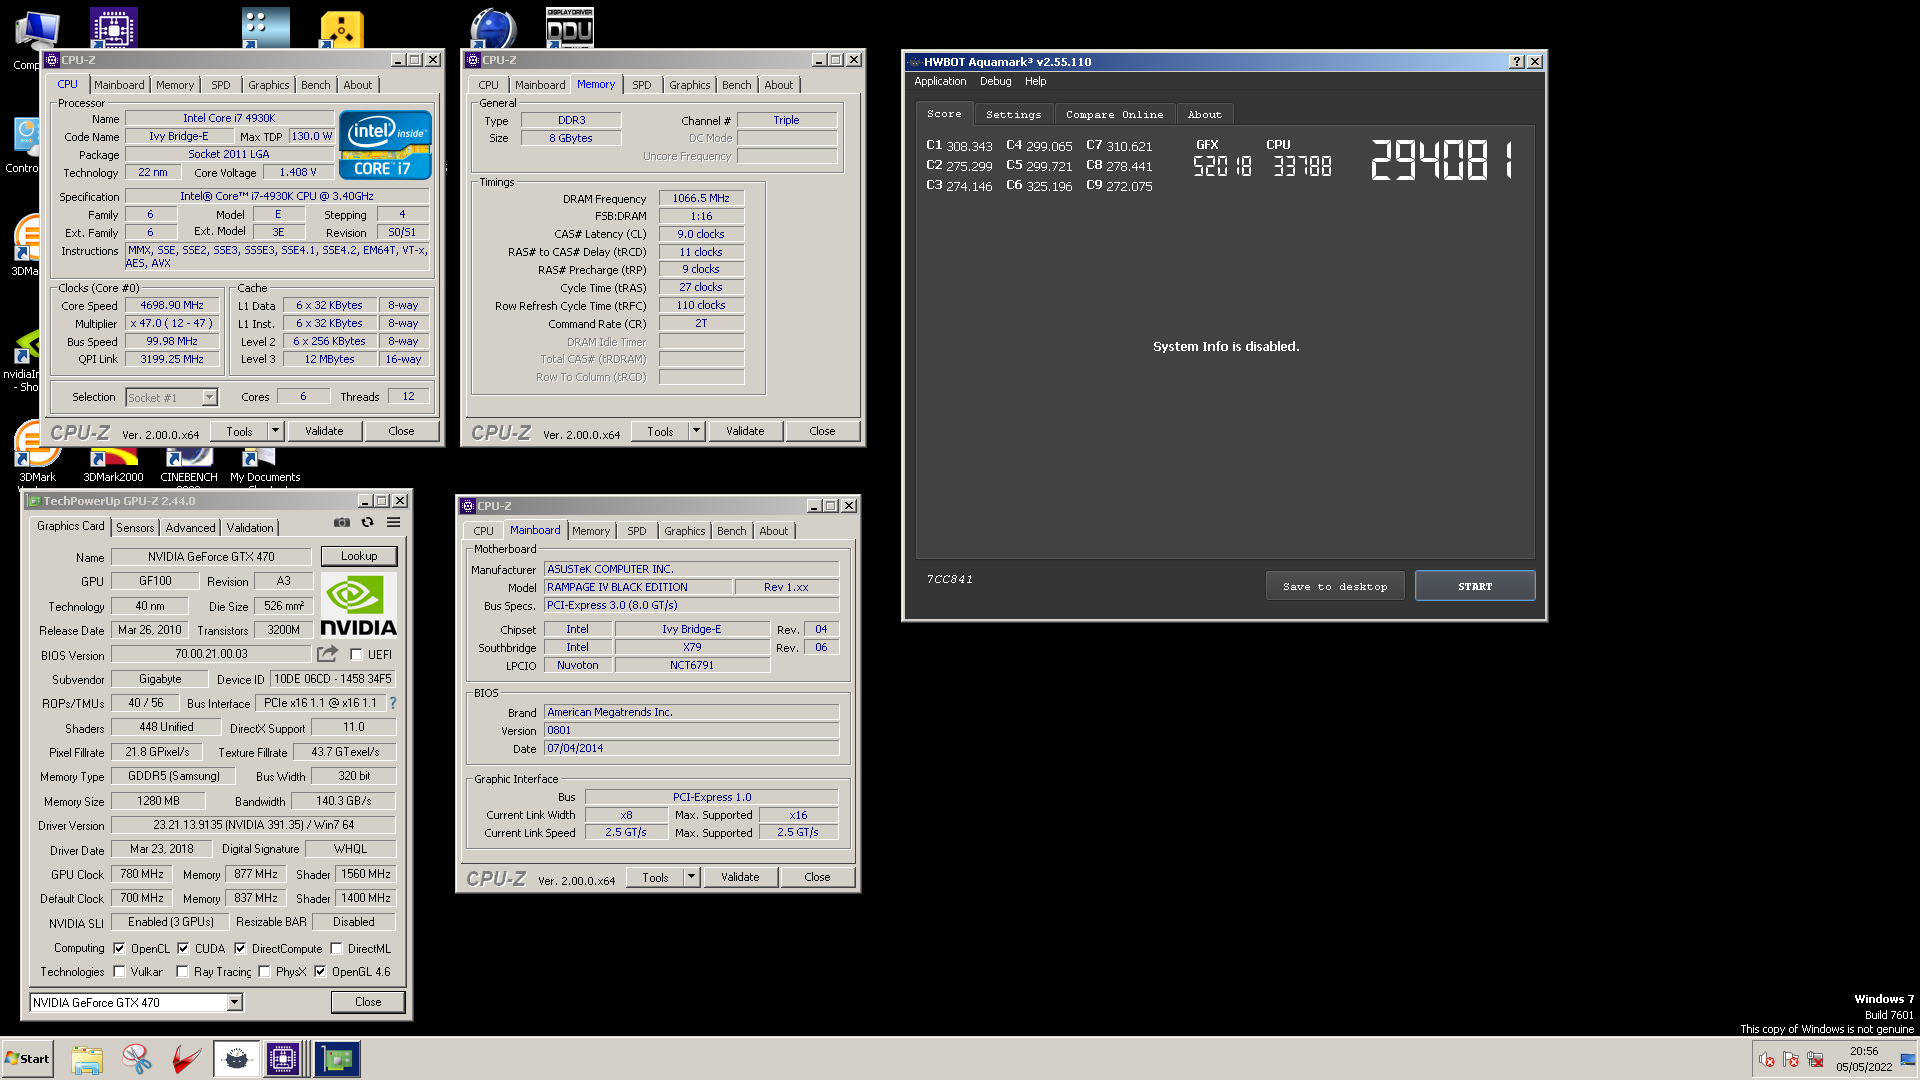
Task: Click Lookup button in GPU-Z
Action: (x=359, y=557)
